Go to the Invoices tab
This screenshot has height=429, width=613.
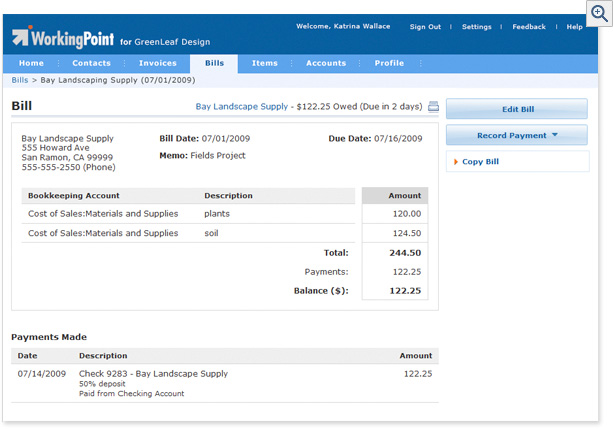click(x=158, y=63)
